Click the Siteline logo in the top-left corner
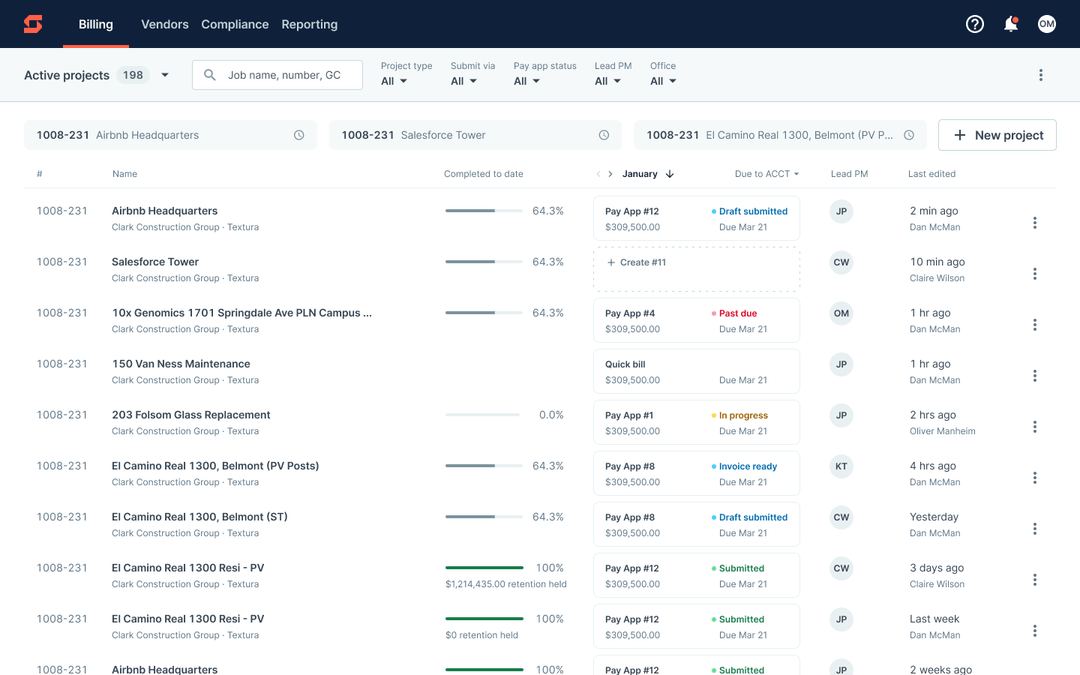 tap(32, 23)
